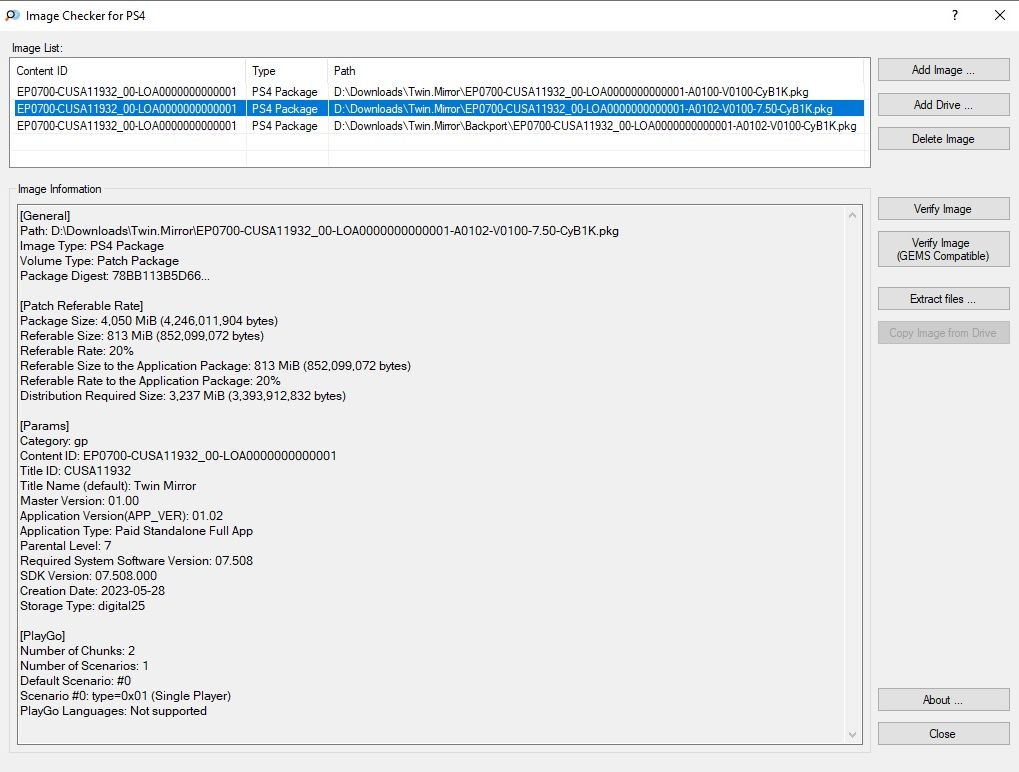Click the Add Drive button
Viewport: 1019px width, 772px height.
coord(943,105)
